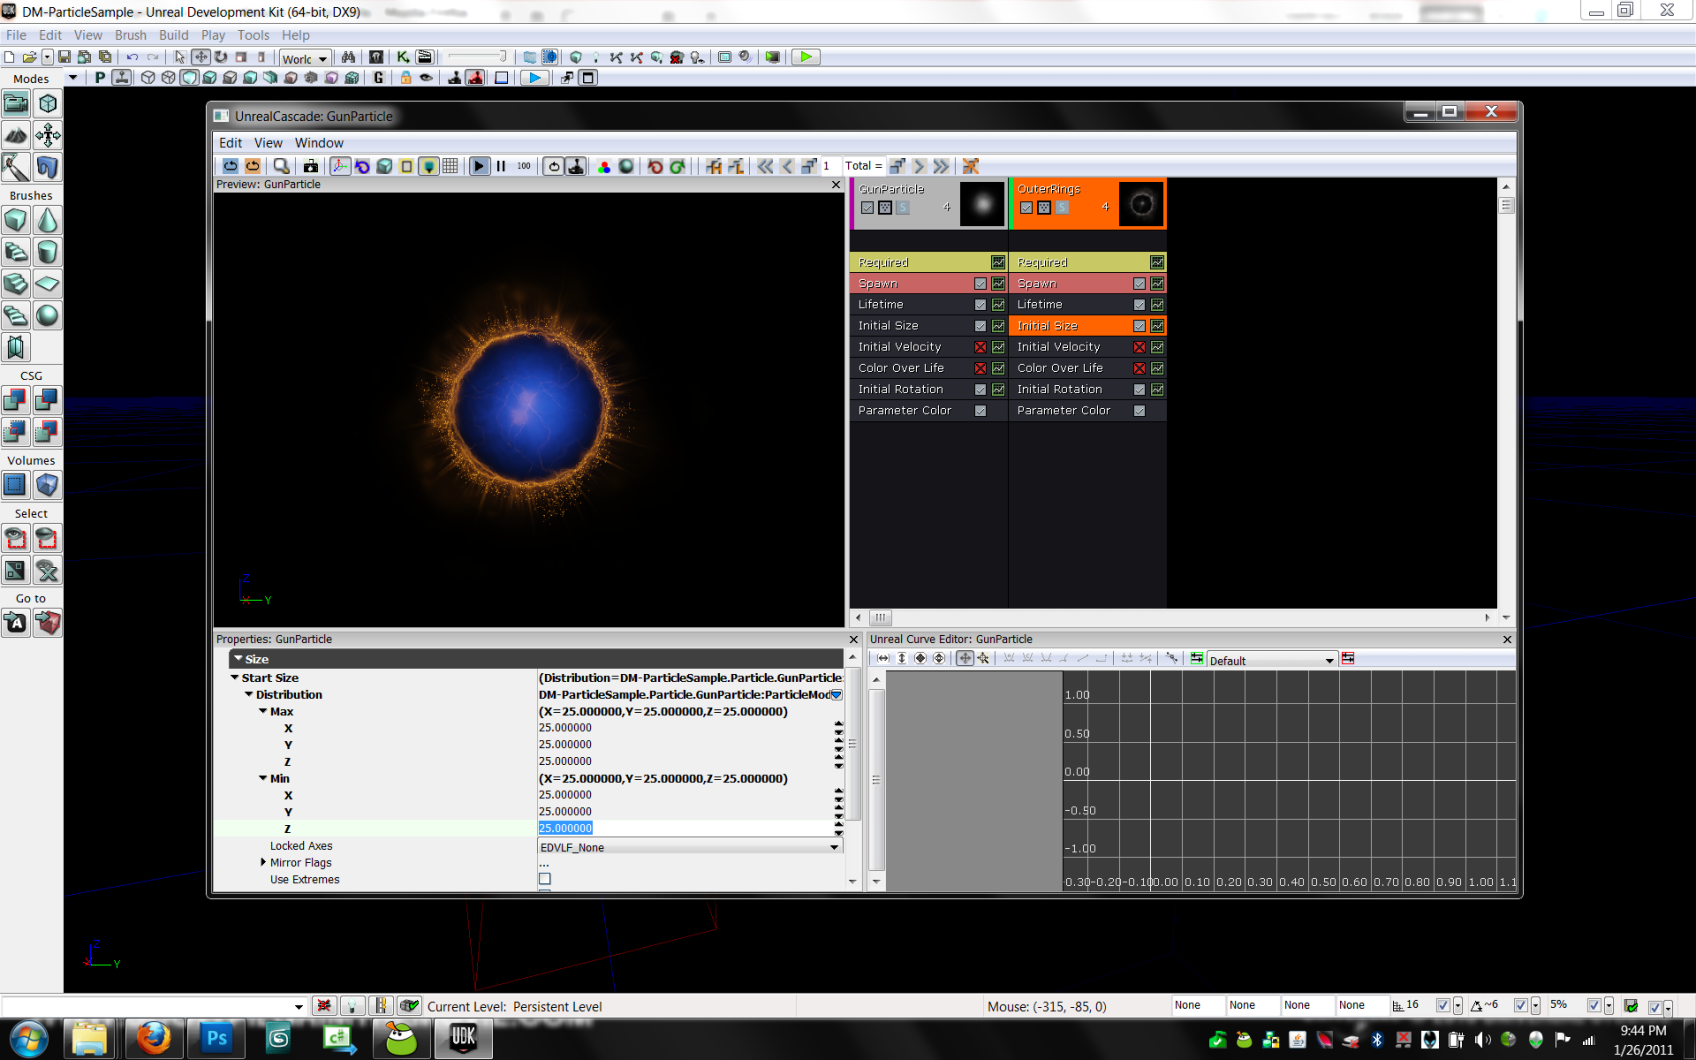Collapse the Start Size property
This screenshot has height=1060, width=1696.
[x=235, y=677]
